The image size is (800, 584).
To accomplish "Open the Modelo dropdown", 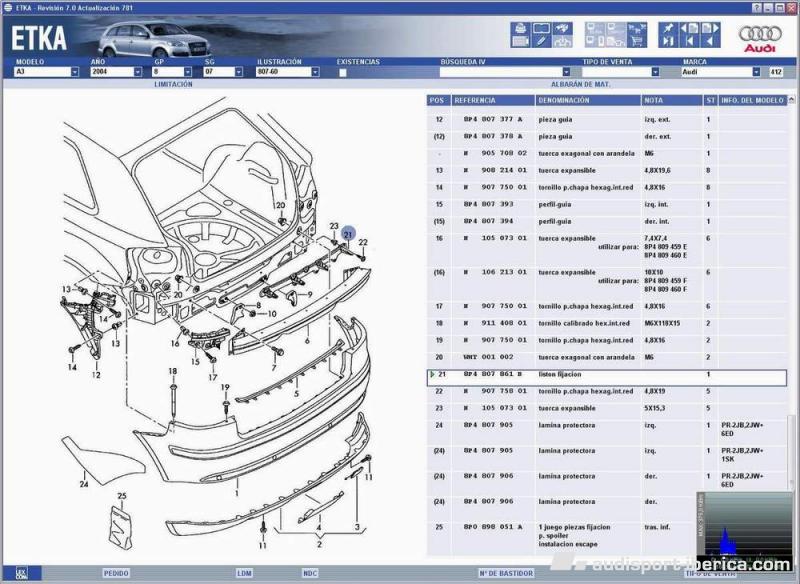I will (x=75, y=72).
